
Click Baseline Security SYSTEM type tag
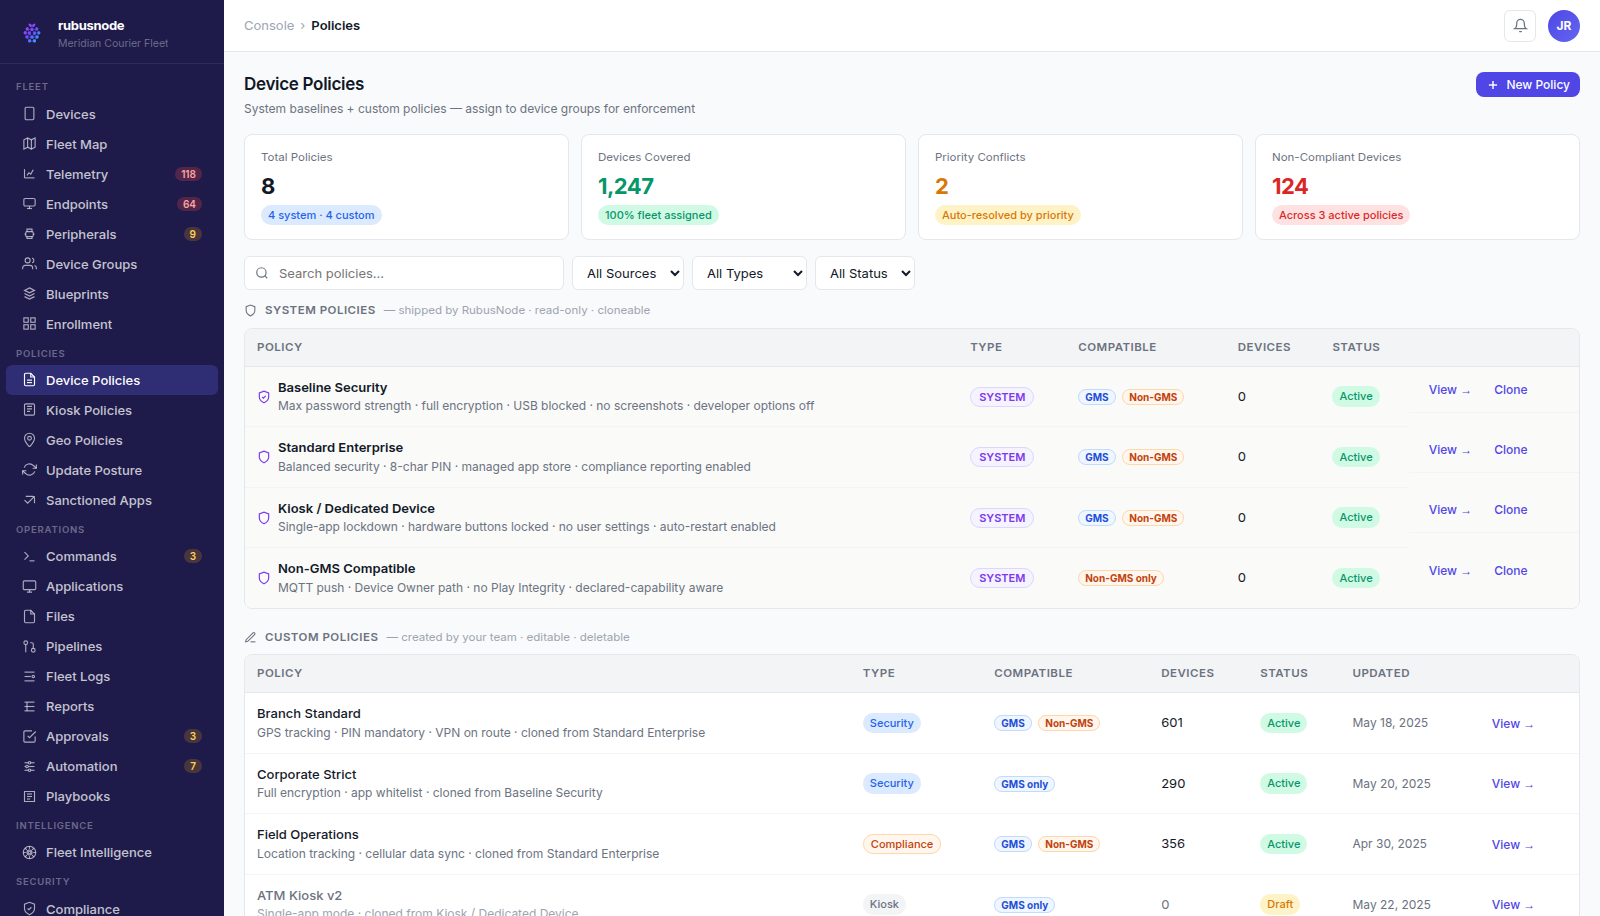pyautogui.click(x=1002, y=397)
